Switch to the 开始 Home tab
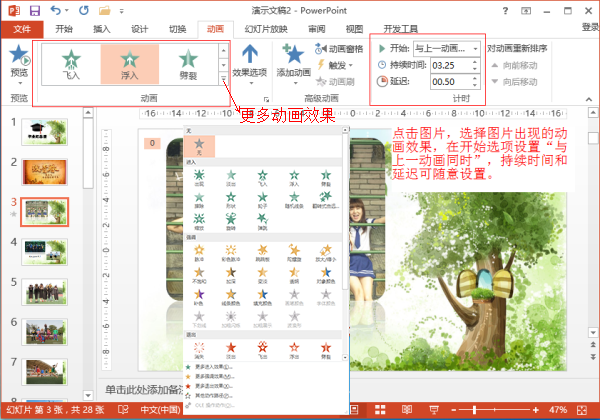 tap(64, 29)
